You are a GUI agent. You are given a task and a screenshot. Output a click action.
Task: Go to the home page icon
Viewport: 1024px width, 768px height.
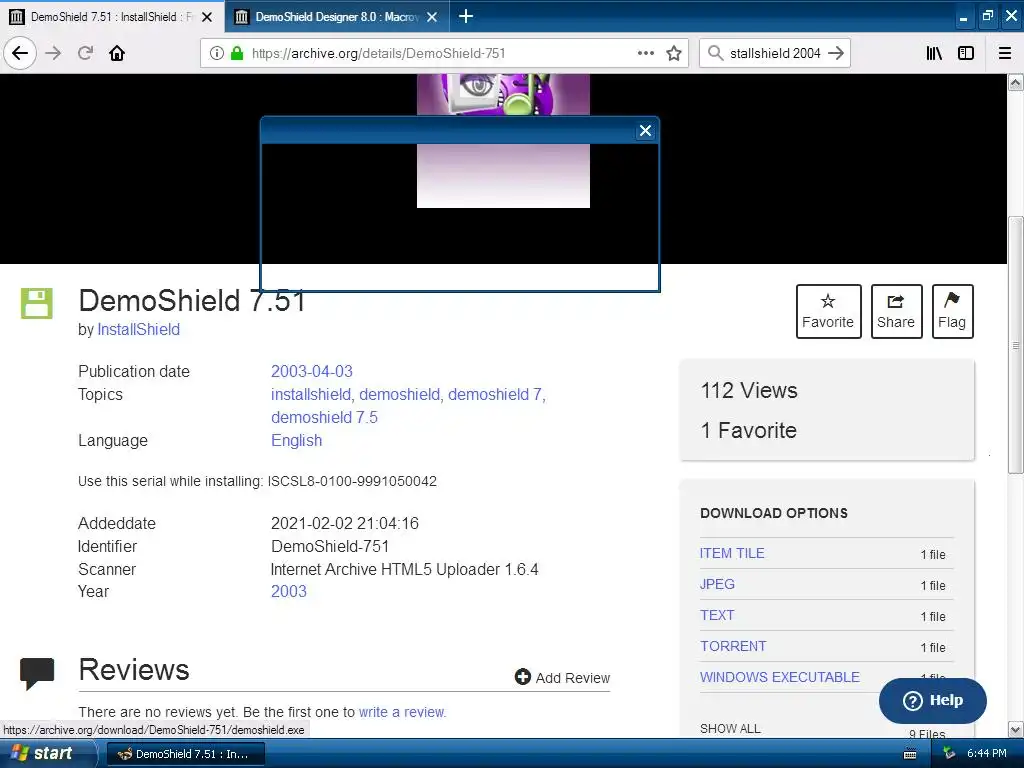point(117,53)
